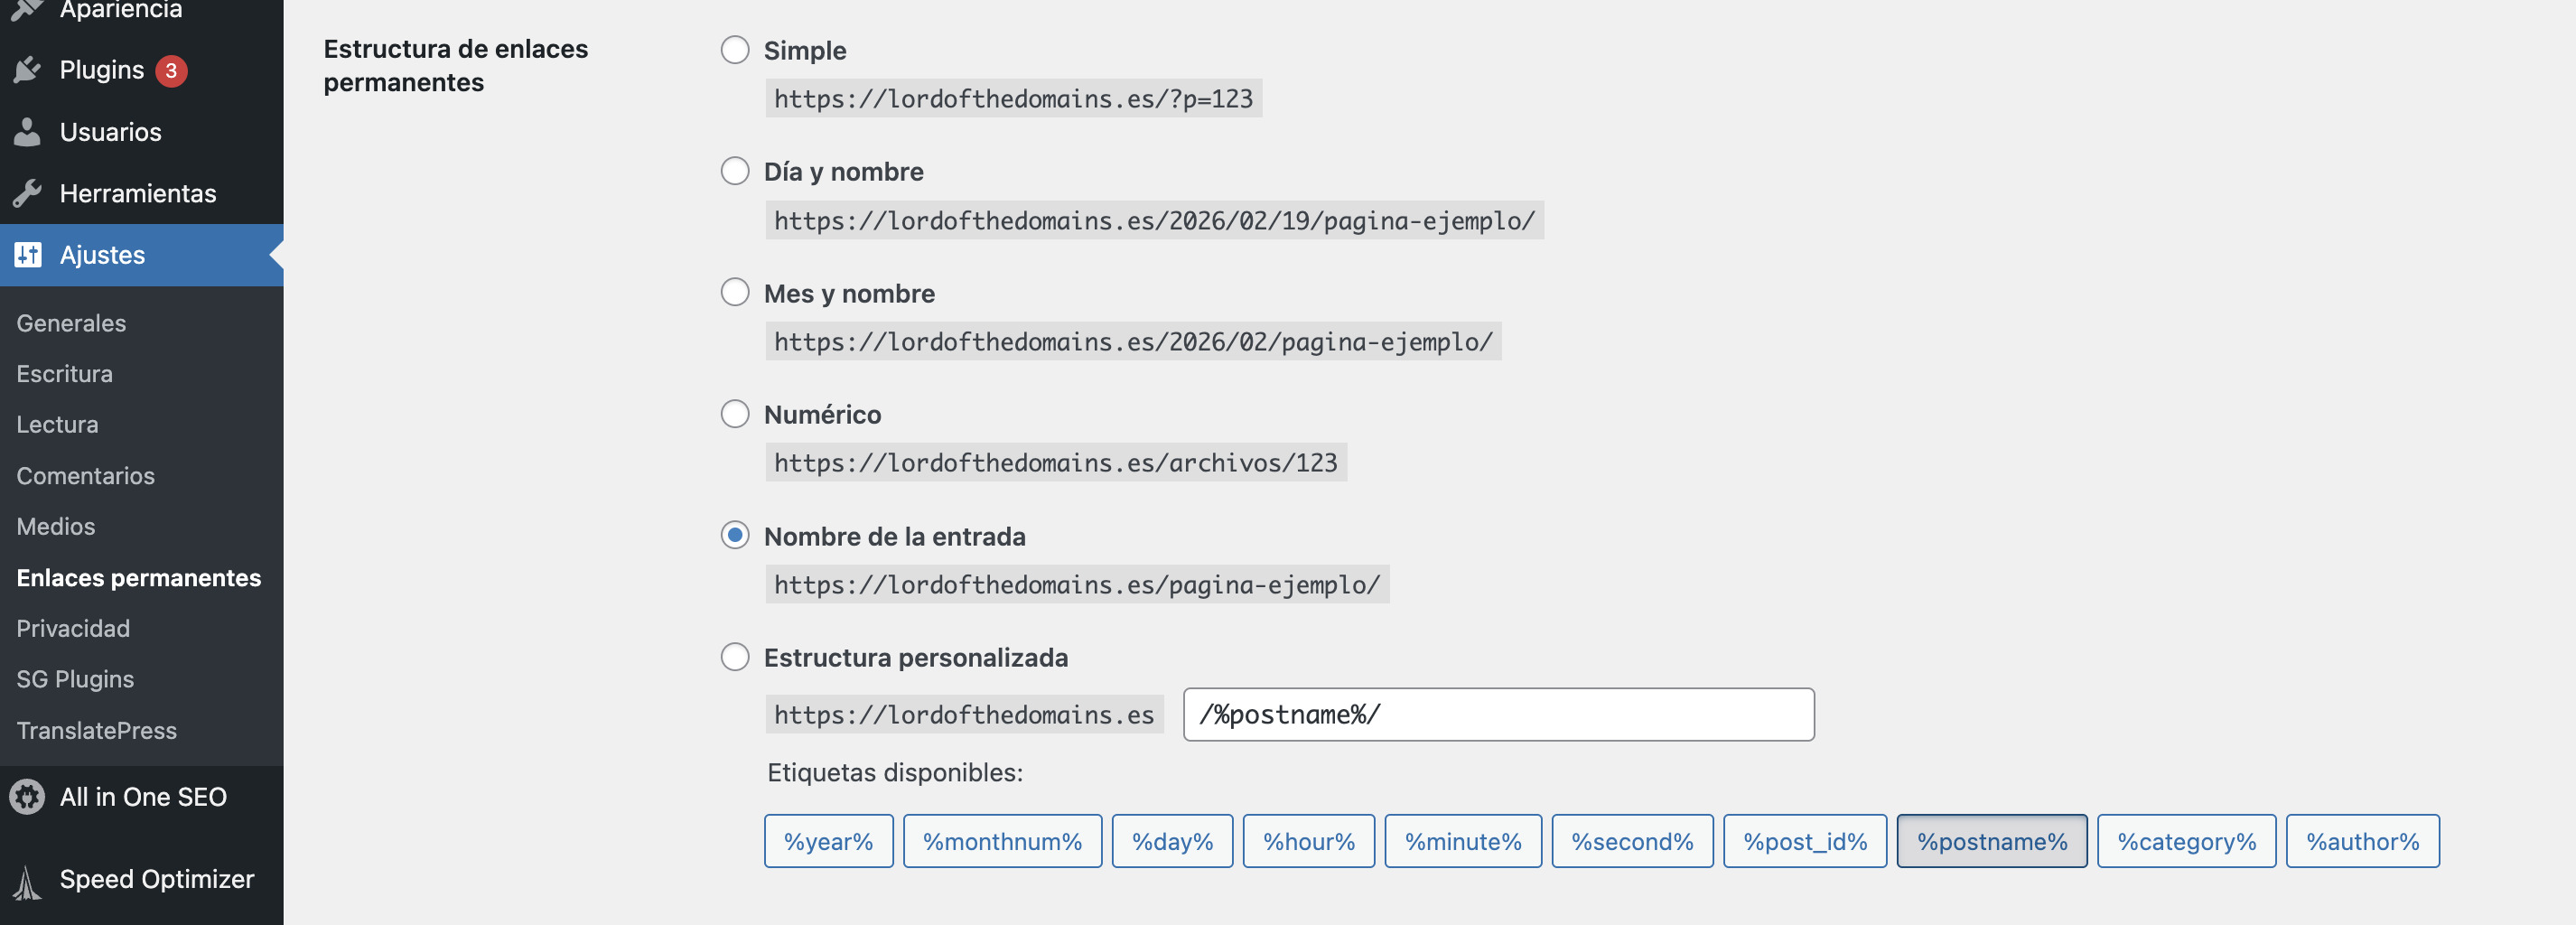Select the Día y nombre permalink option

735,170
